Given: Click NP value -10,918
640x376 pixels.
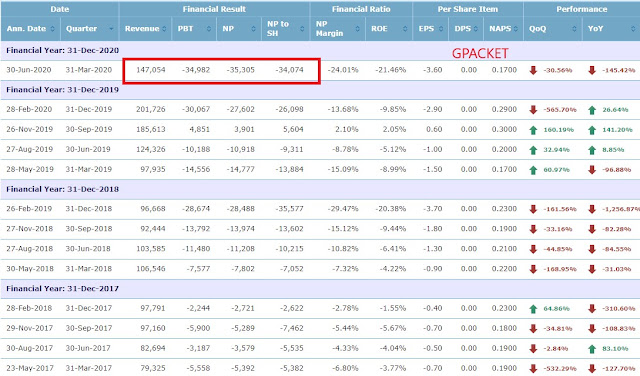Looking at the screenshot, I should pos(240,149).
